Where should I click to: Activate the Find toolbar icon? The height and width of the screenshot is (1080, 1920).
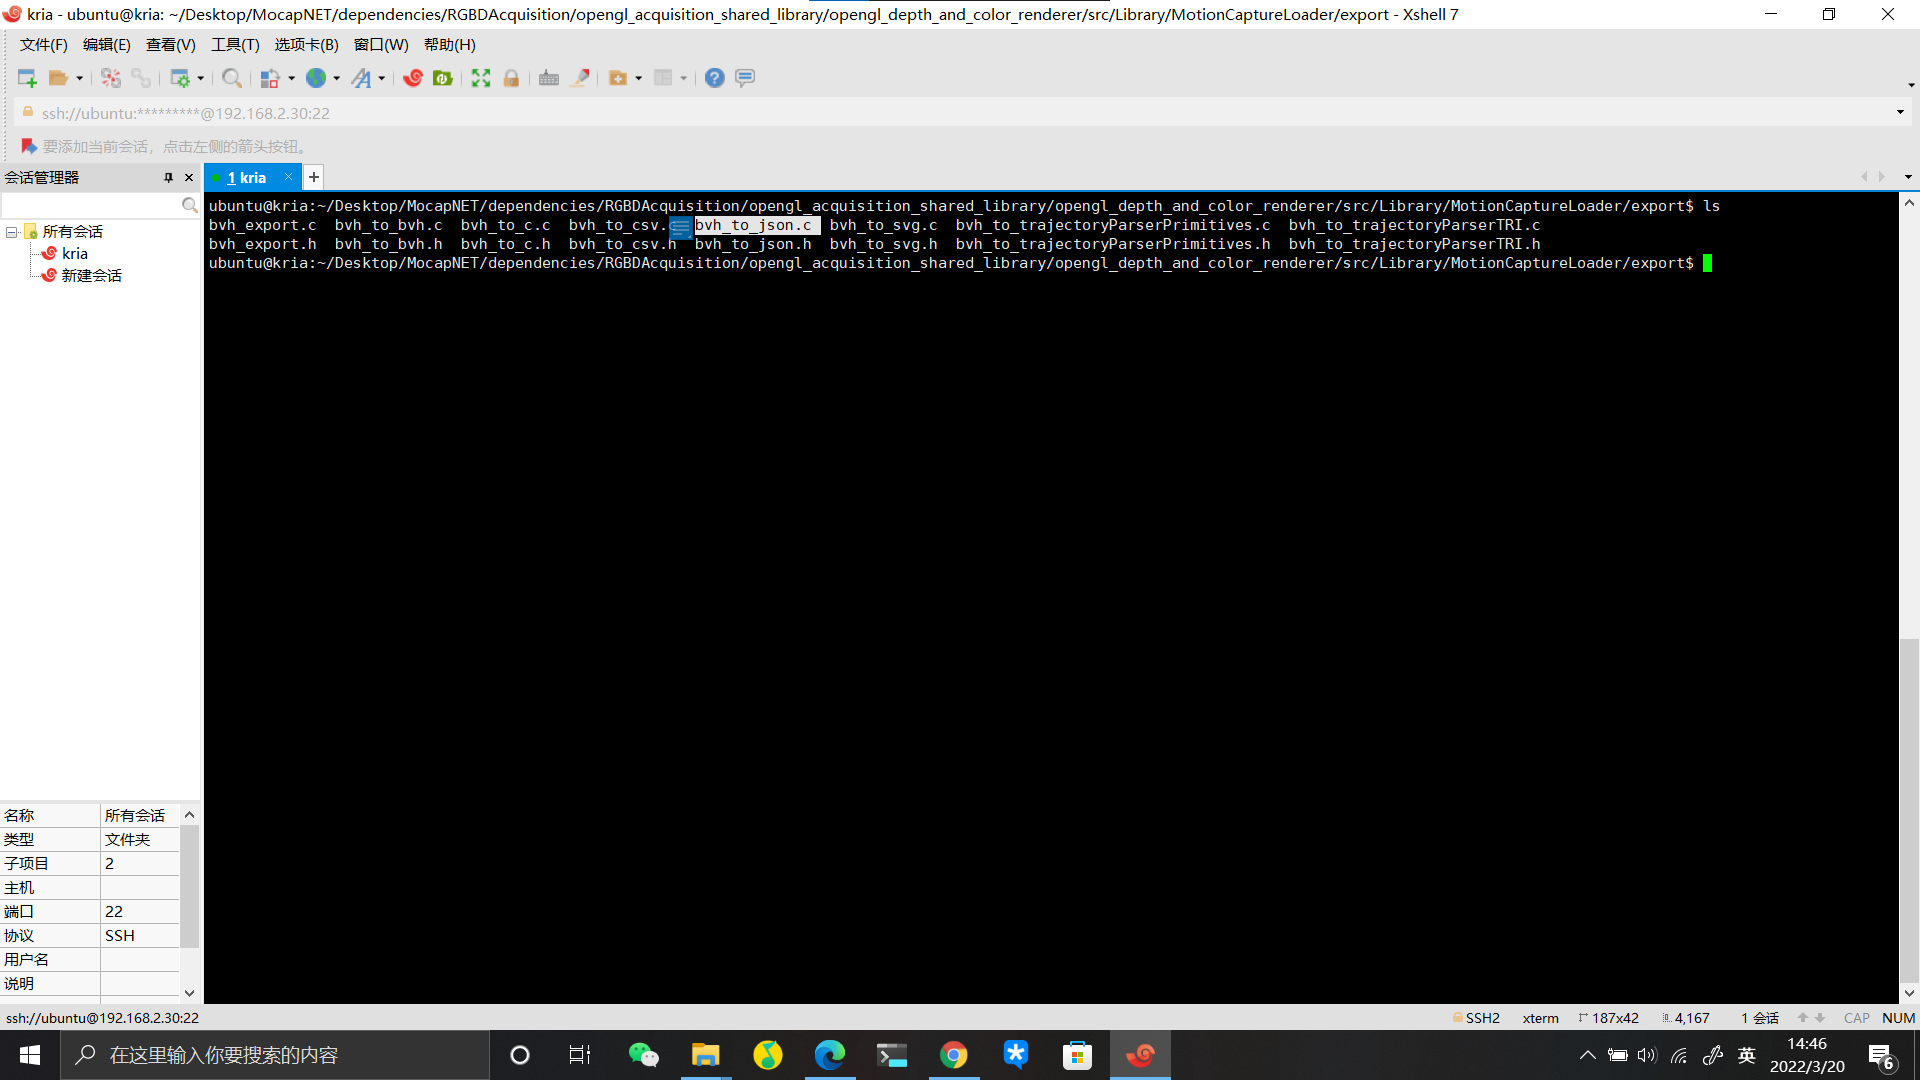click(x=232, y=77)
